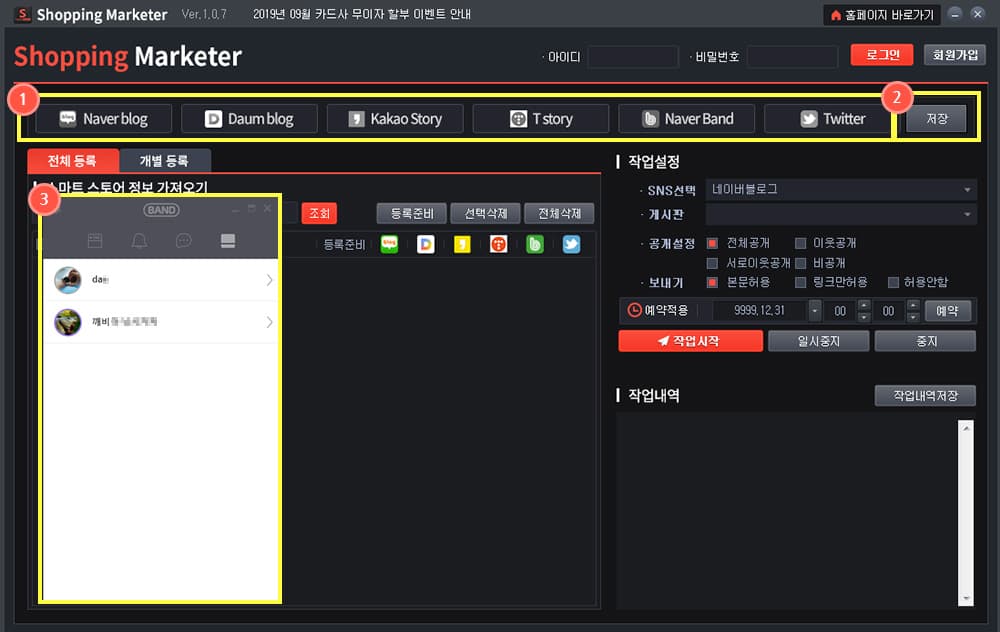1000x632 pixels.
Task: Expand the '깨비' row chevron arrow
Action: pyautogui.click(x=269, y=322)
